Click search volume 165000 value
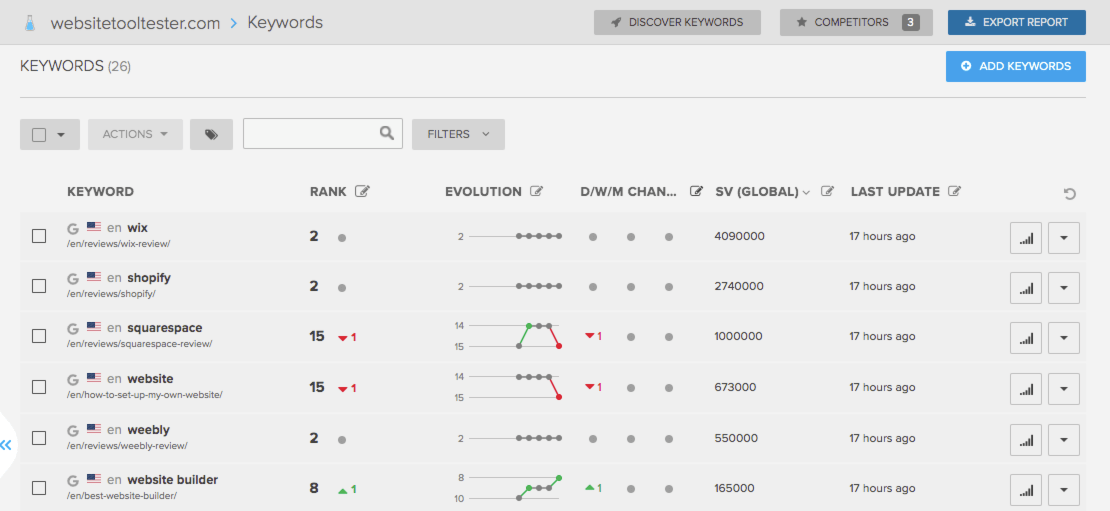 (x=735, y=488)
